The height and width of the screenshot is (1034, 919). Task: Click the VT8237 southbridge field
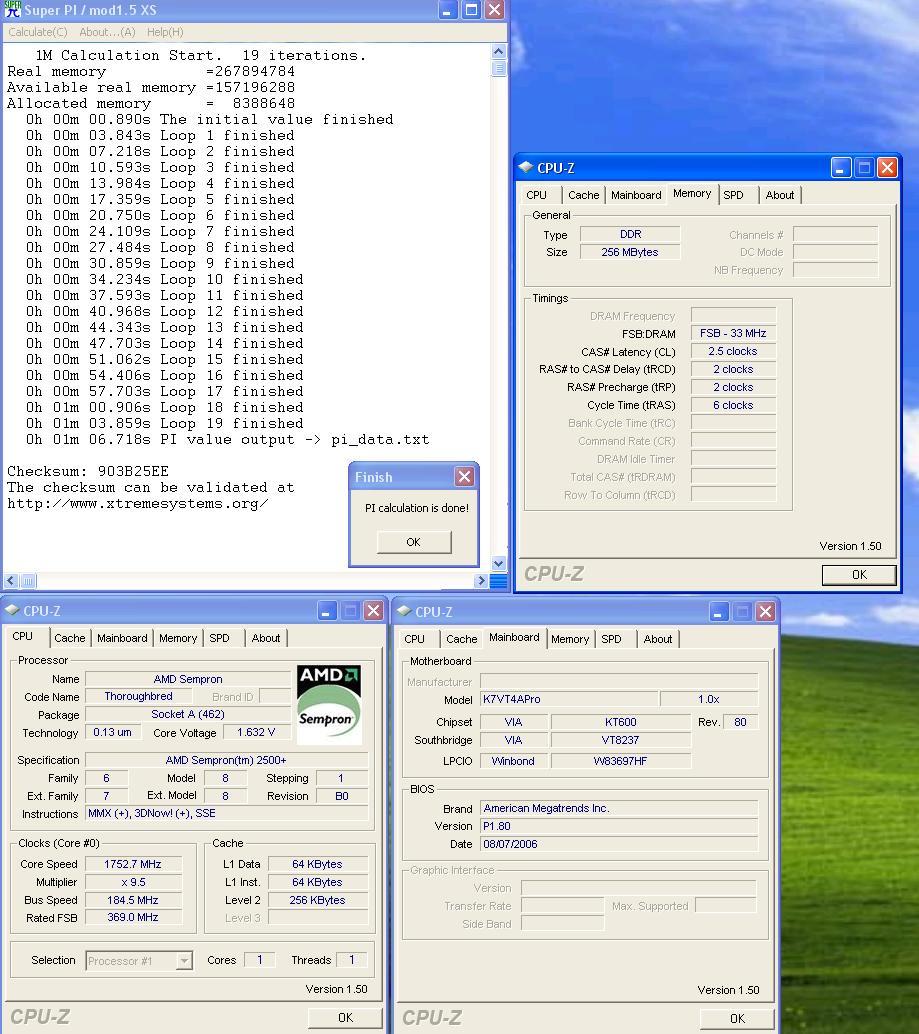(x=621, y=741)
